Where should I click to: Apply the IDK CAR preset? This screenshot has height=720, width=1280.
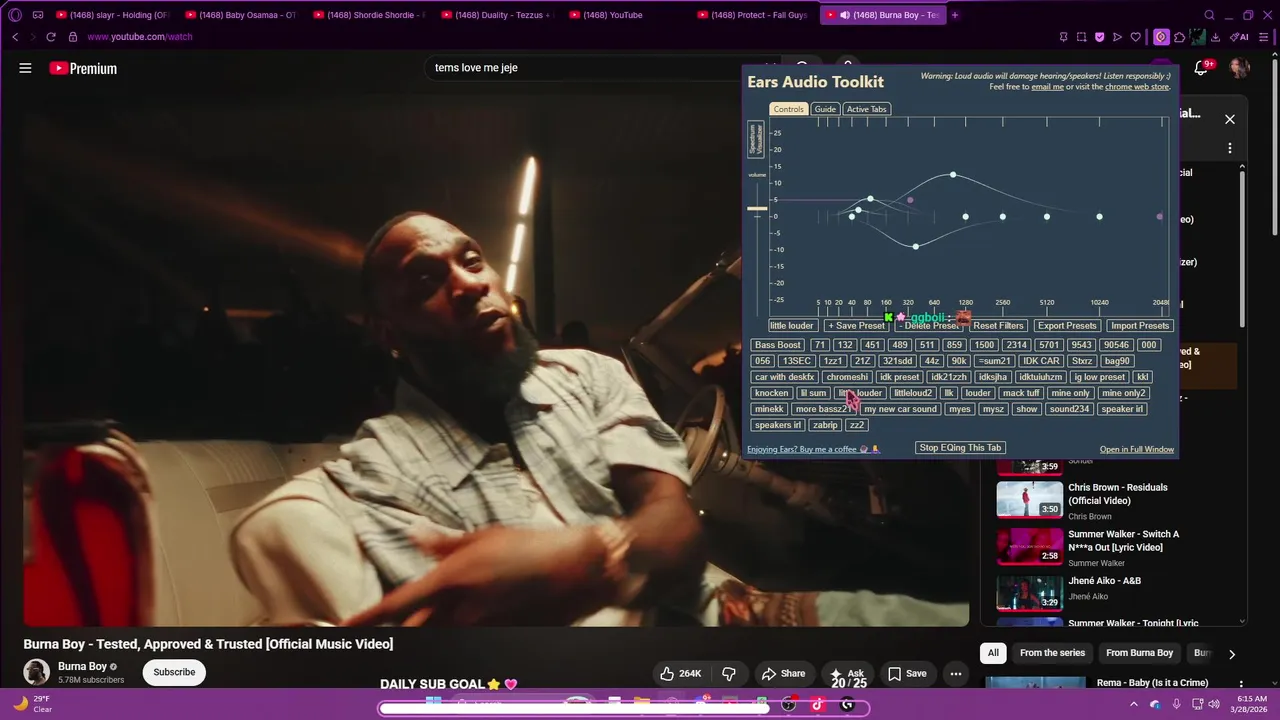(x=1041, y=361)
